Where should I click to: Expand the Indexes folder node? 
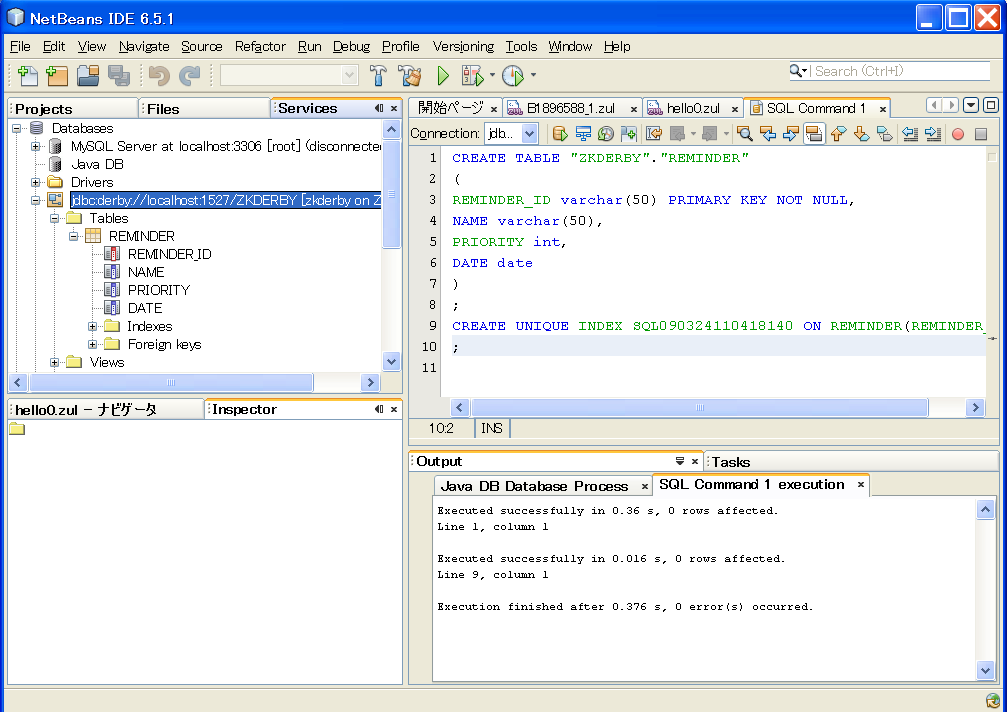(x=92, y=326)
